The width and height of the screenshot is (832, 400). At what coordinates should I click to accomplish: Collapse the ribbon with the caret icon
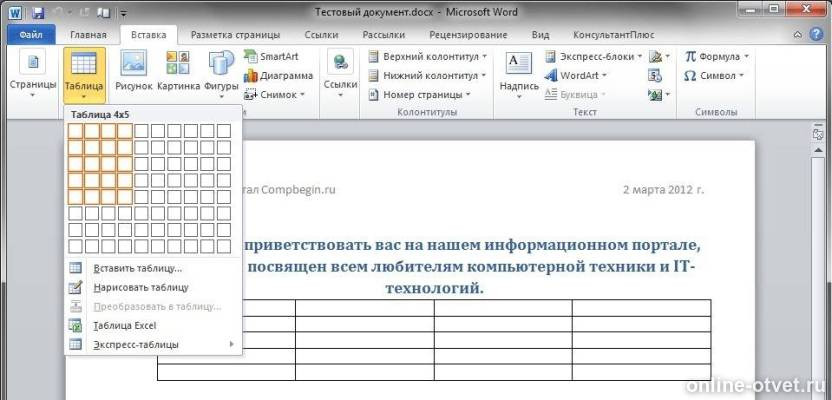(x=798, y=36)
